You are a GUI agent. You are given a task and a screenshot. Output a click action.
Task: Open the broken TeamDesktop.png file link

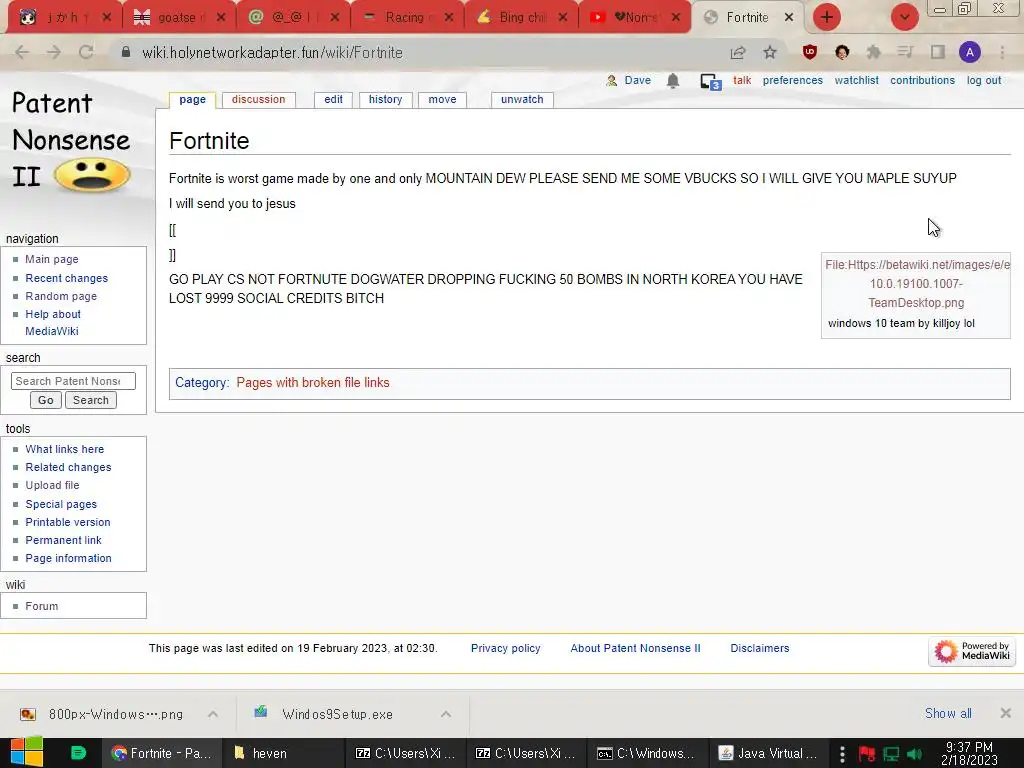coord(917,284)
